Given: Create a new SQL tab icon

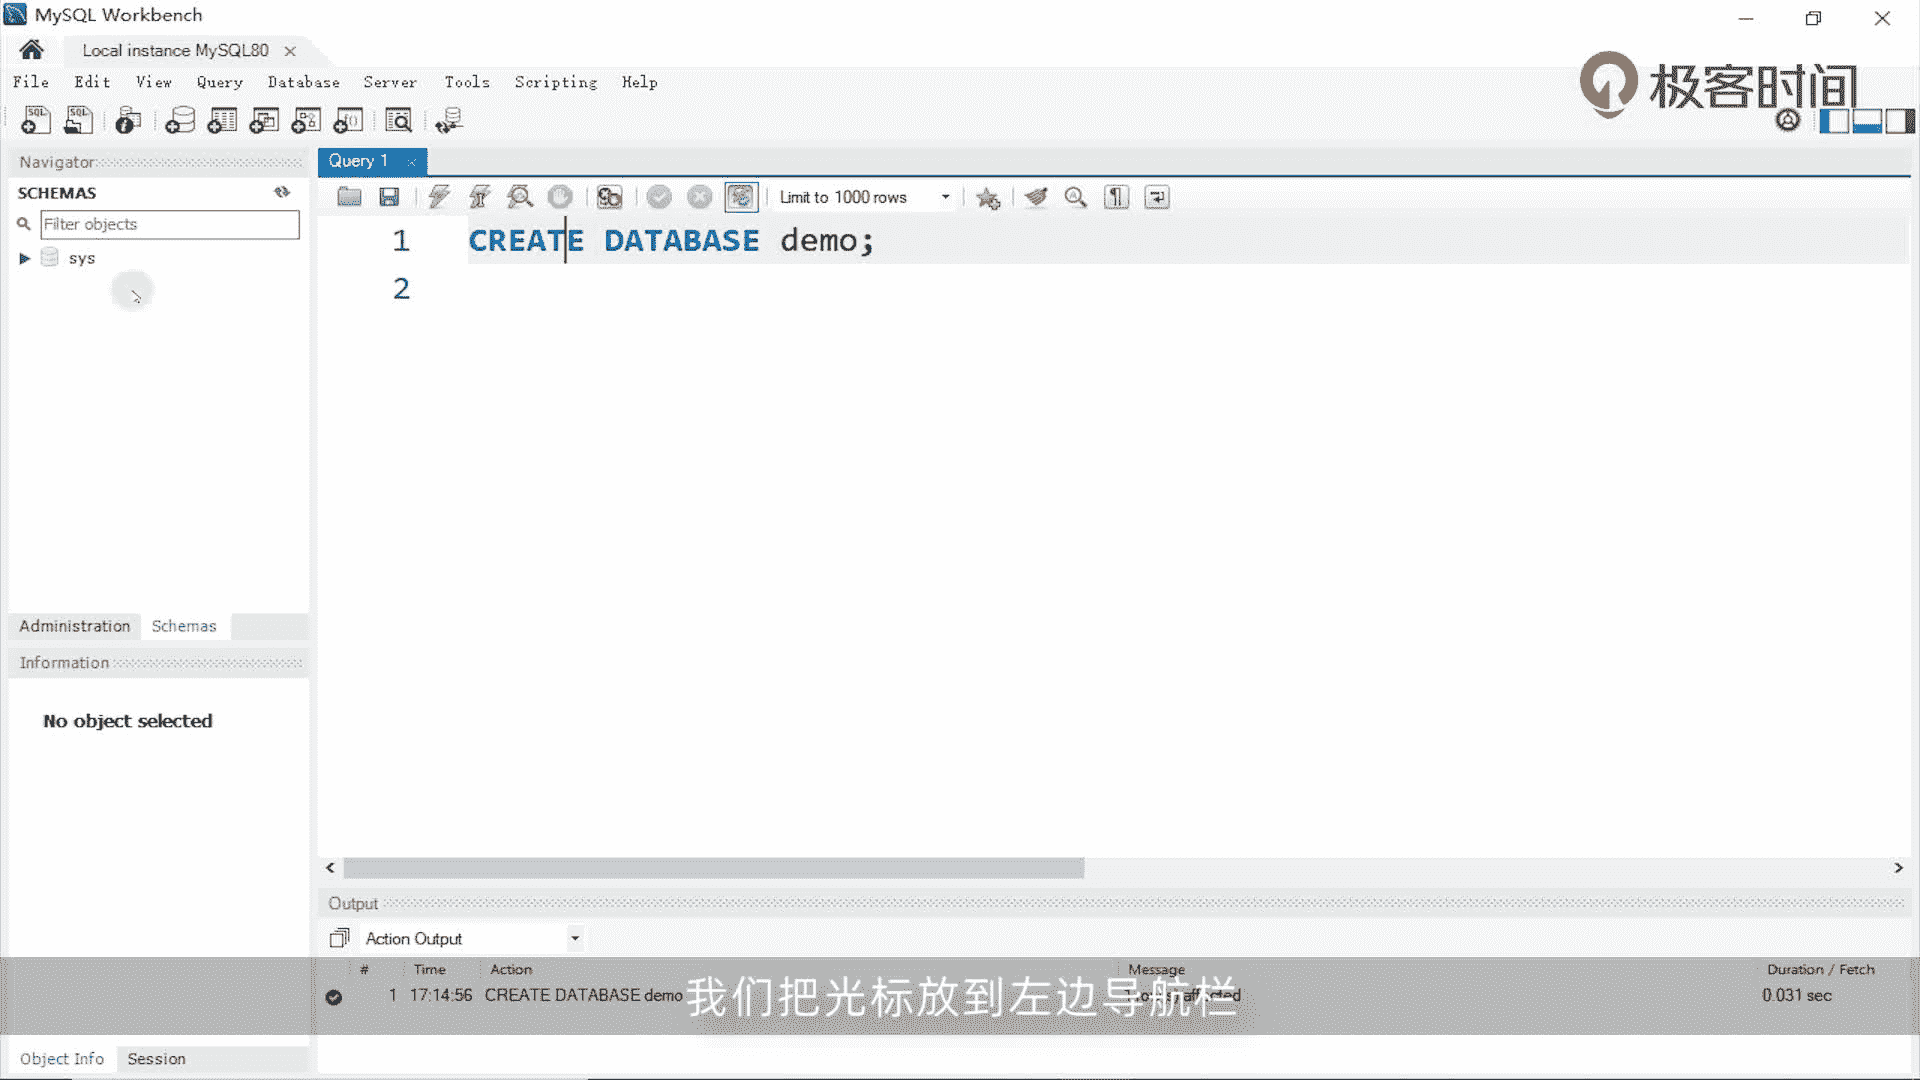Looking at the screenshot, I should pyautogui.click(x=36, y=121).
